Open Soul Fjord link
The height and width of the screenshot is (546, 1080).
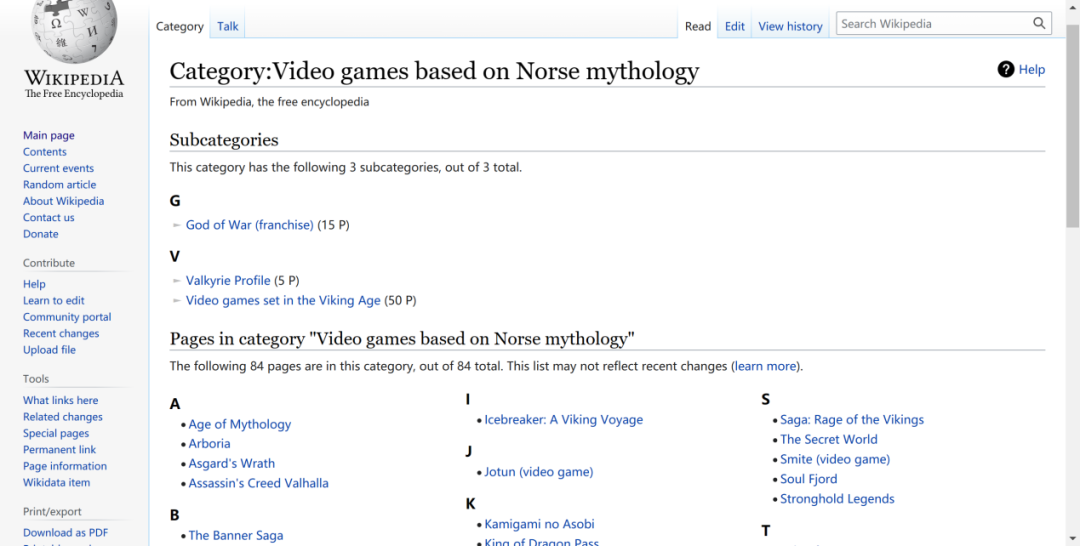pos(809,479)
